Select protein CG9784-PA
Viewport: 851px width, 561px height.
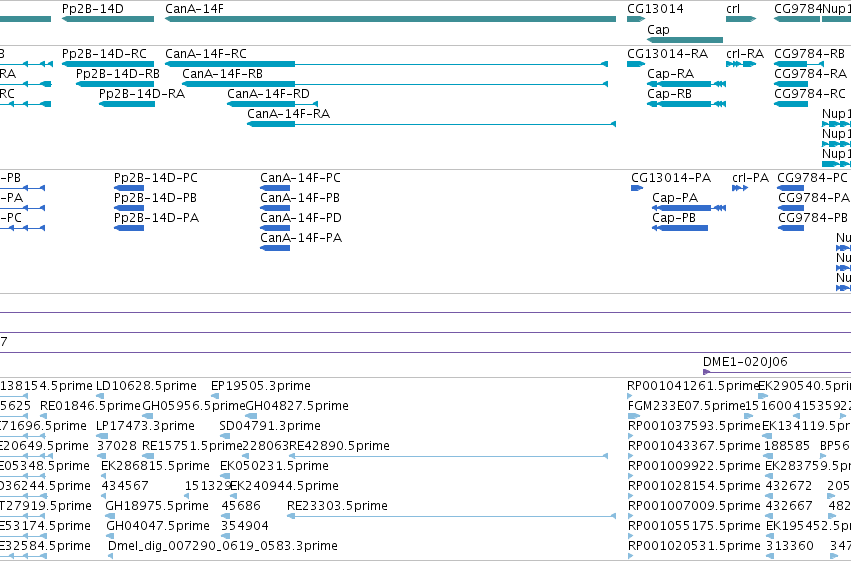tap(791, 208)
